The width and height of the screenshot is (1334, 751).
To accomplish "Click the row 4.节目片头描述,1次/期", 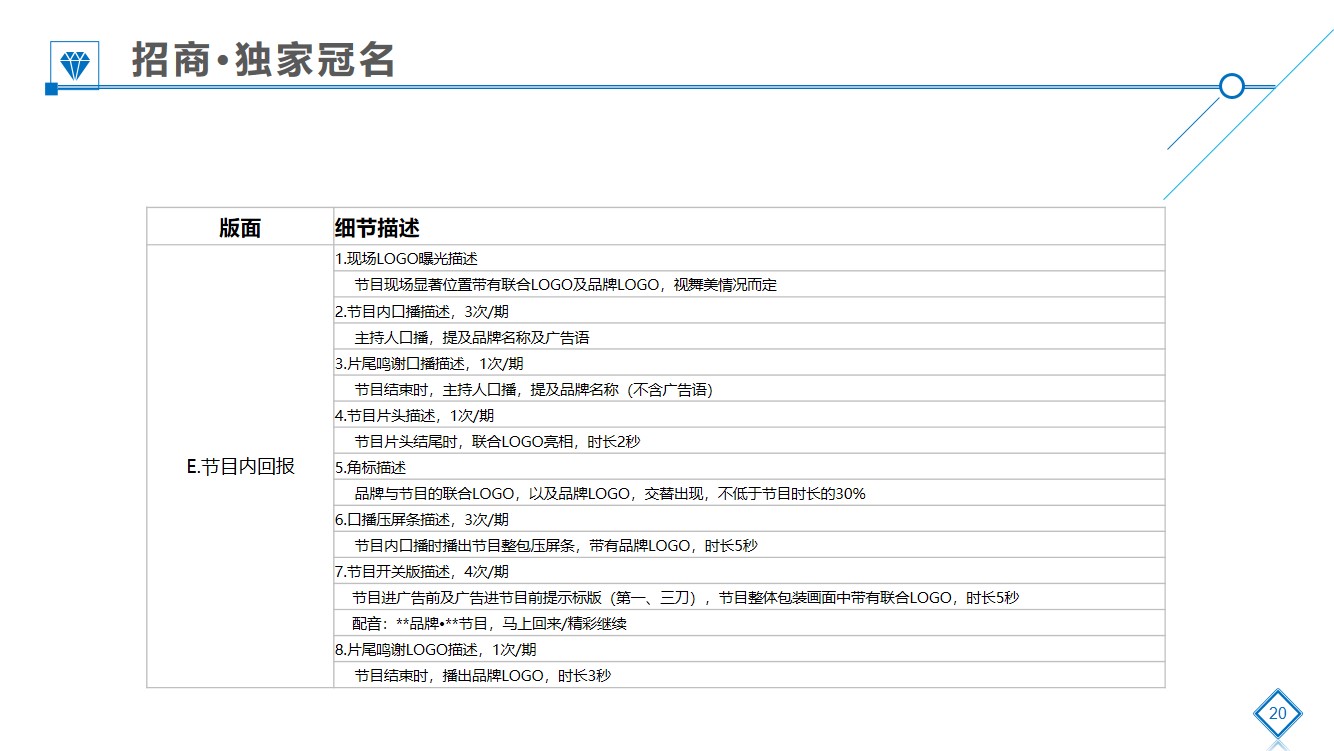I will coord(749,415).
